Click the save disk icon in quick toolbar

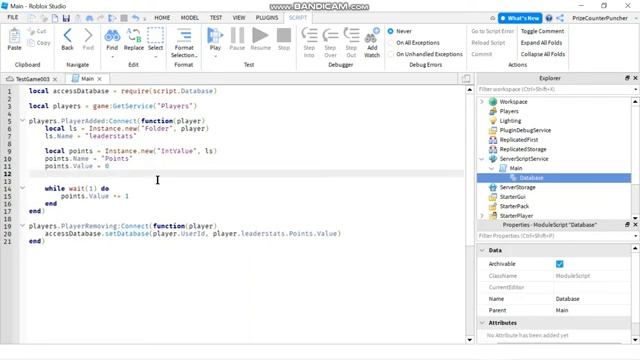coord(66,18)
